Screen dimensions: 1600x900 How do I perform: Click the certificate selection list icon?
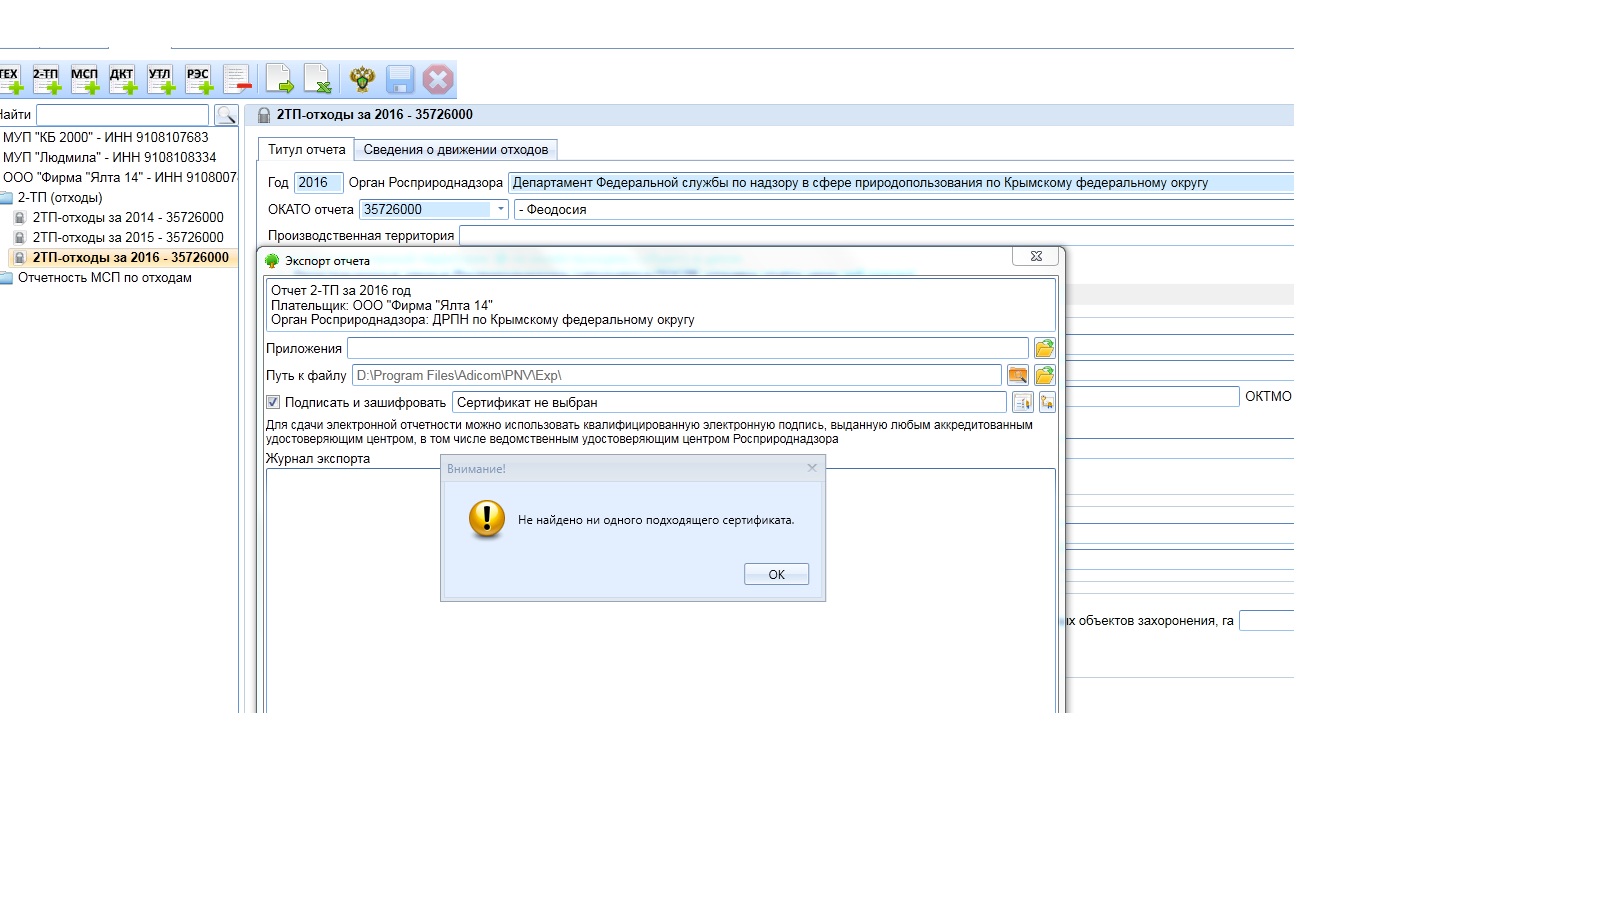tap(1022, 402)
